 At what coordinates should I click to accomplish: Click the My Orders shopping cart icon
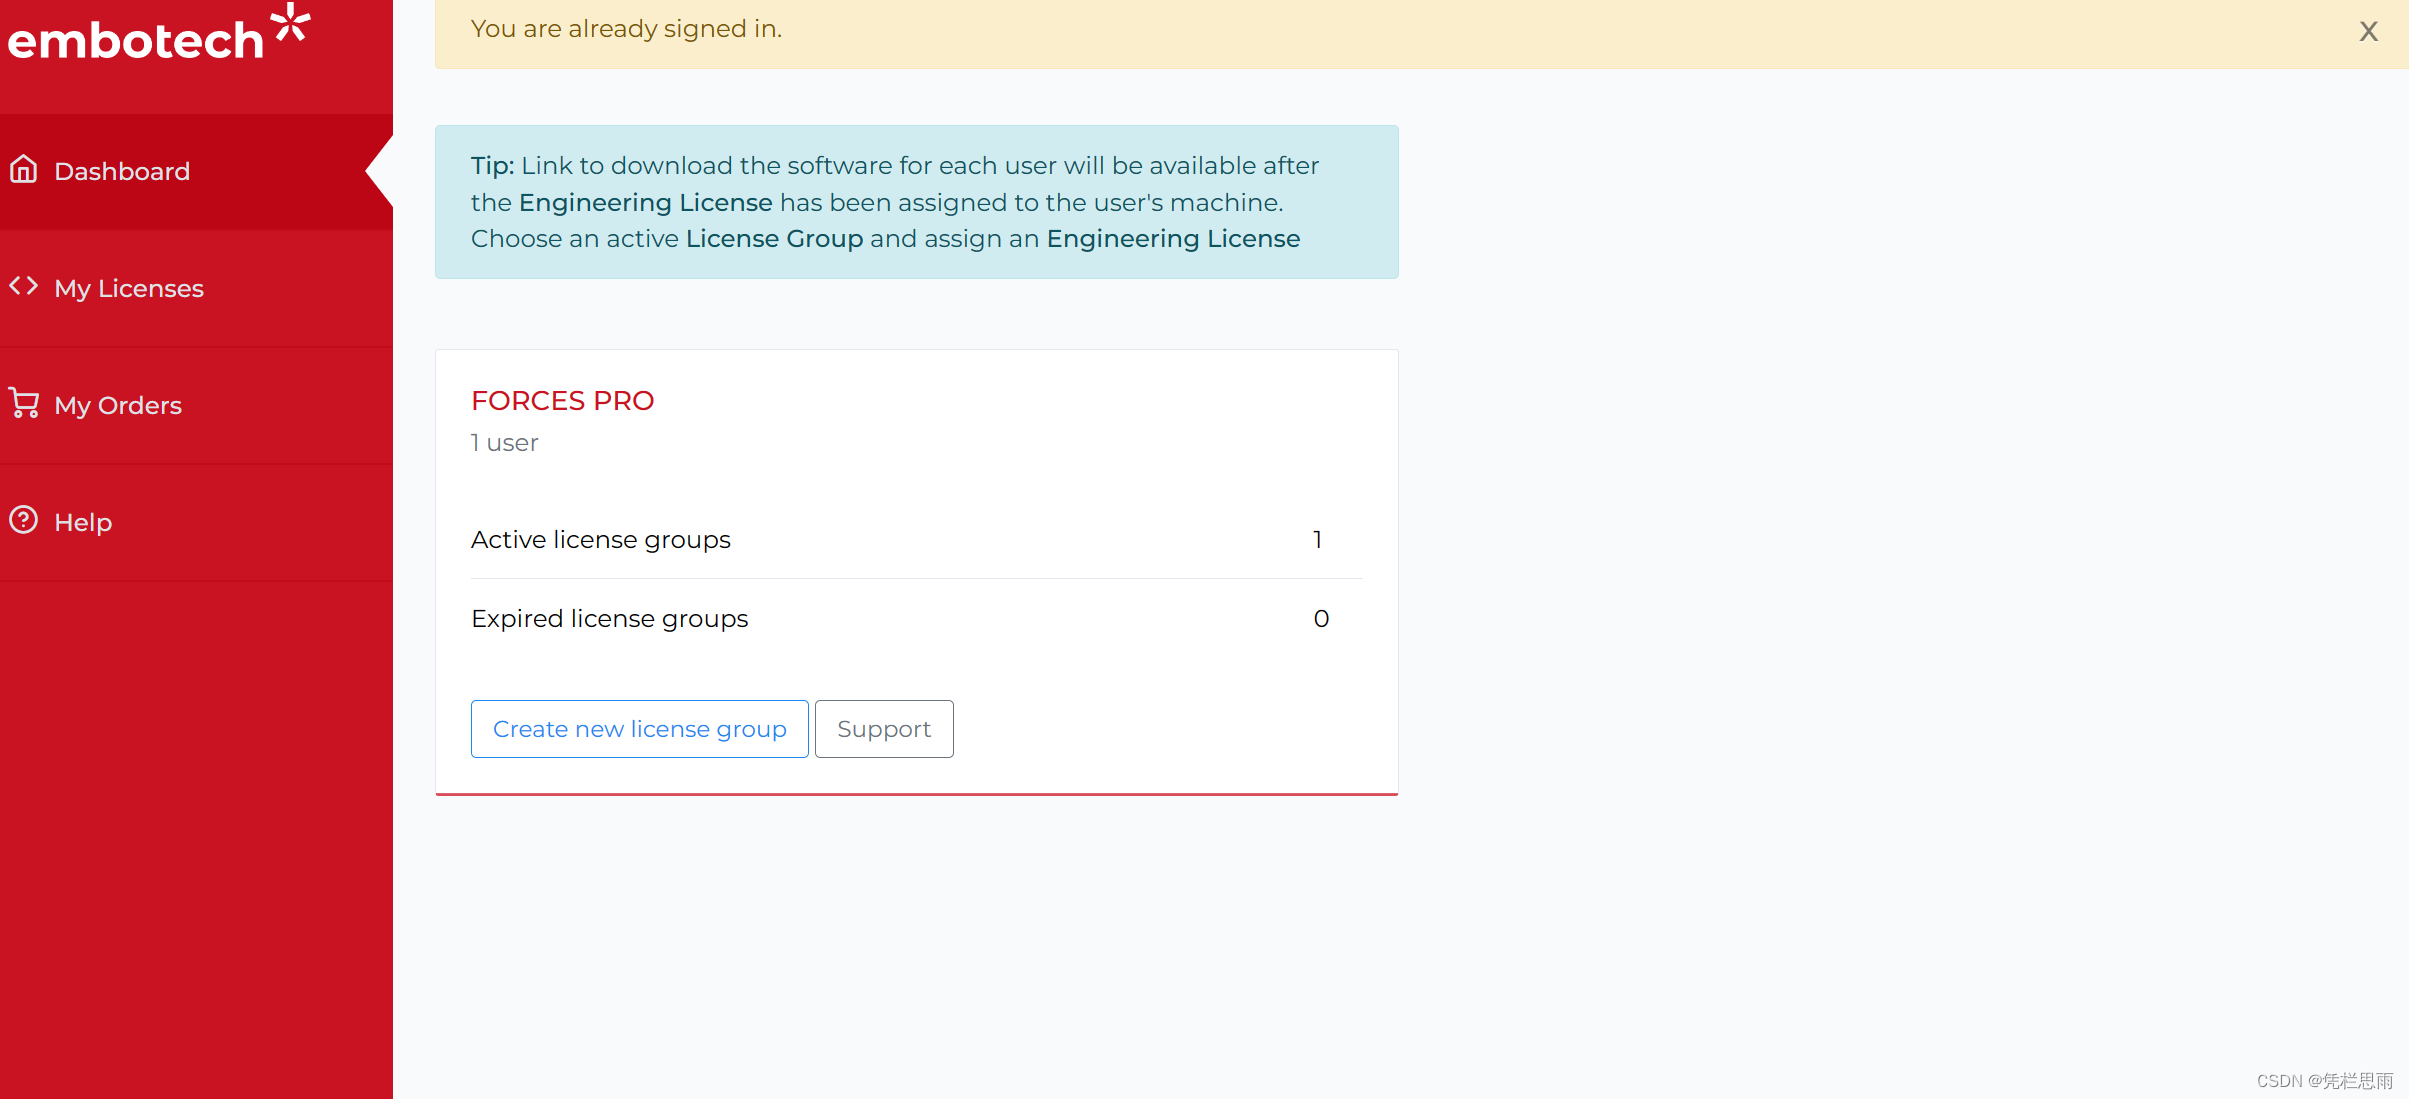24,403
